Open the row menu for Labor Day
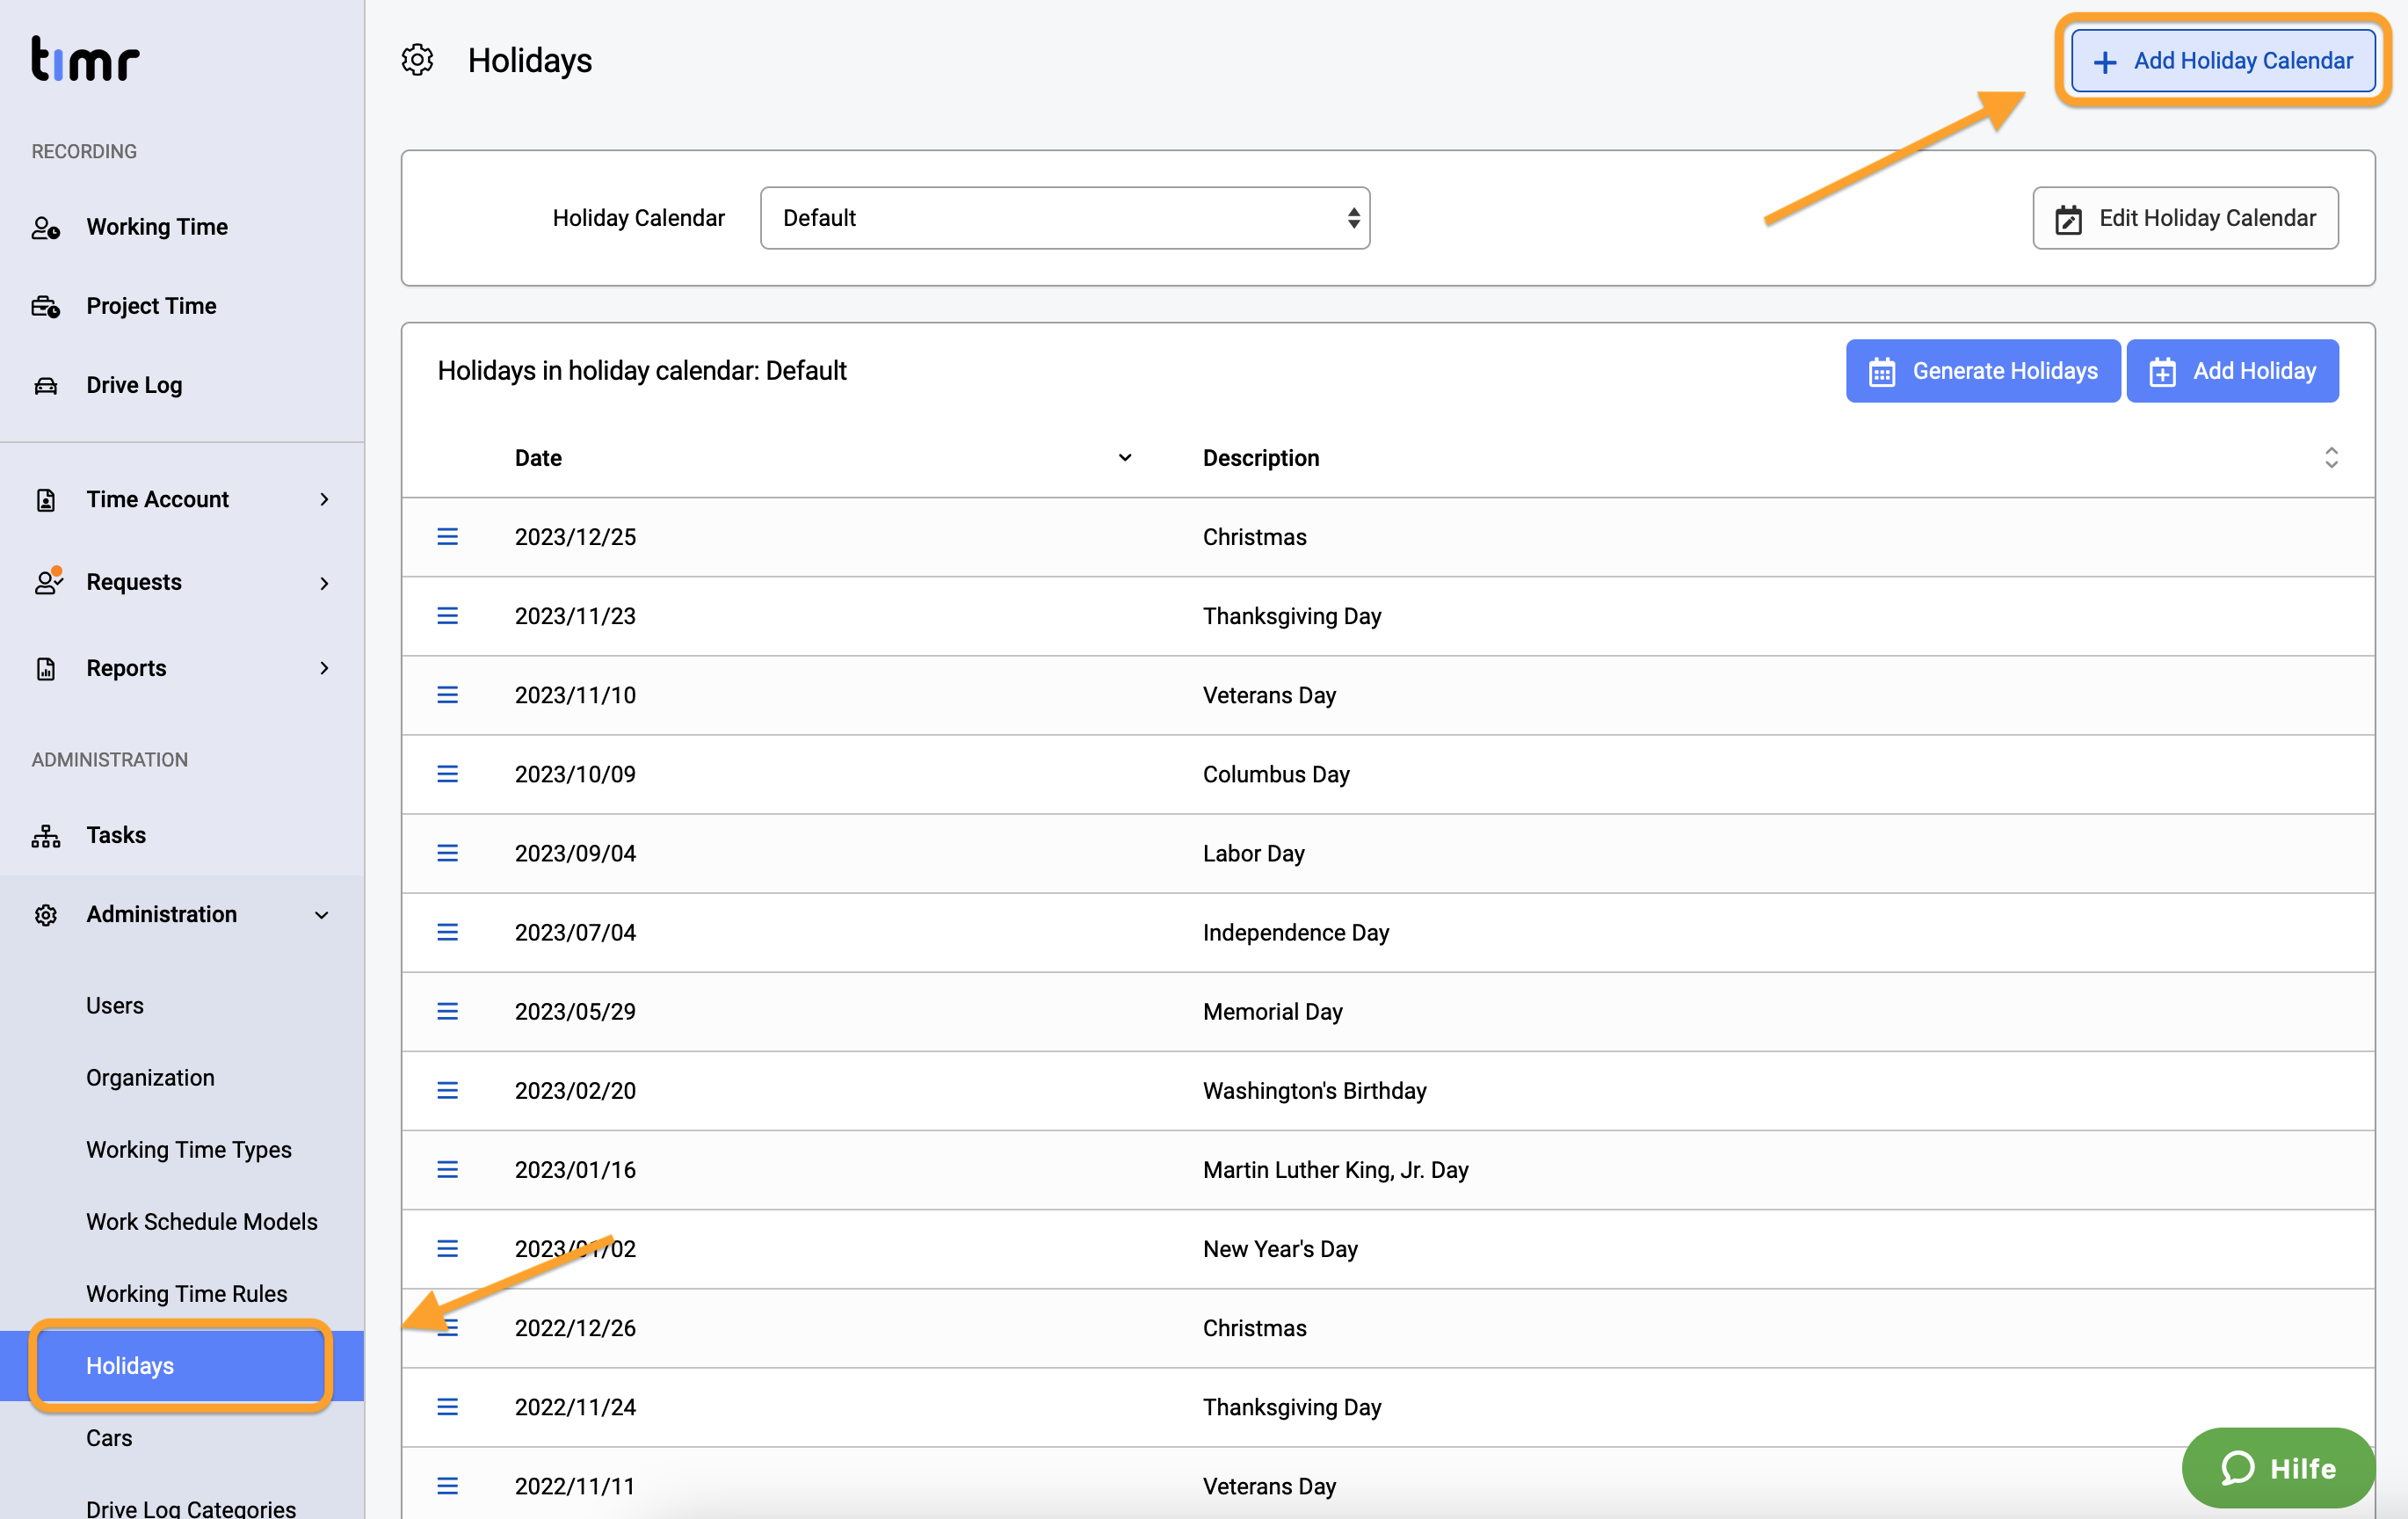Viewport: 2408px width, 1519px height. 447,853
